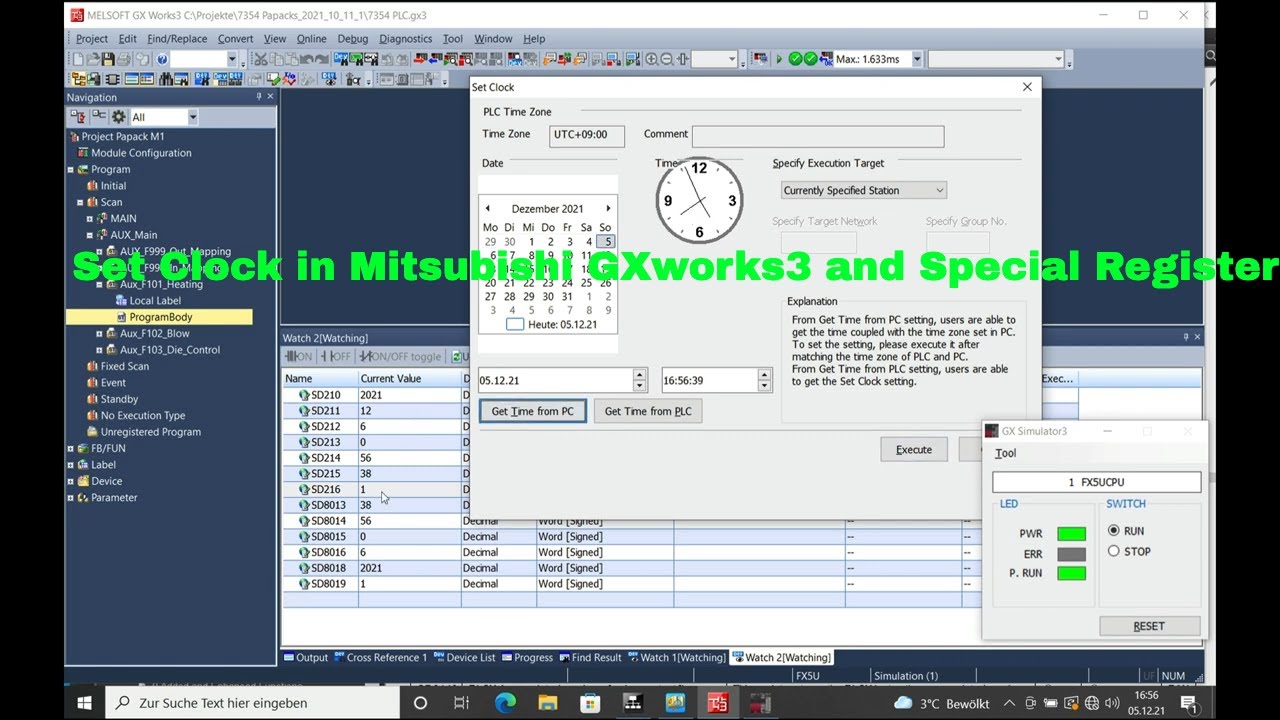Click the time field showing 16:56:39
The height and width of the screenshot is (720, 1280).
tap(710, 380)
